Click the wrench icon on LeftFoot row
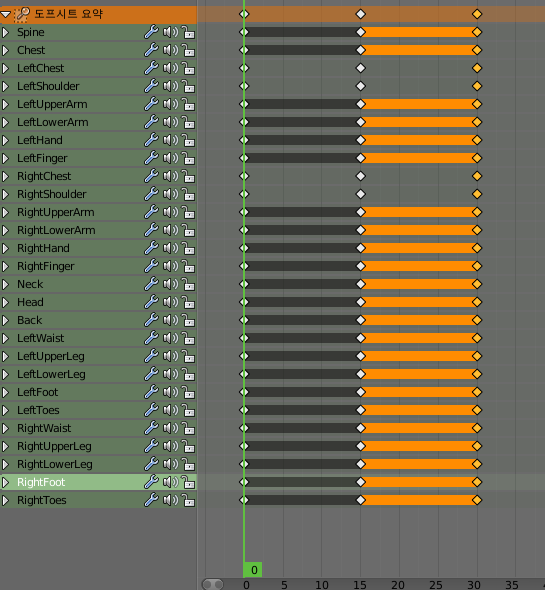545x590 pixels. coord(151,392)
